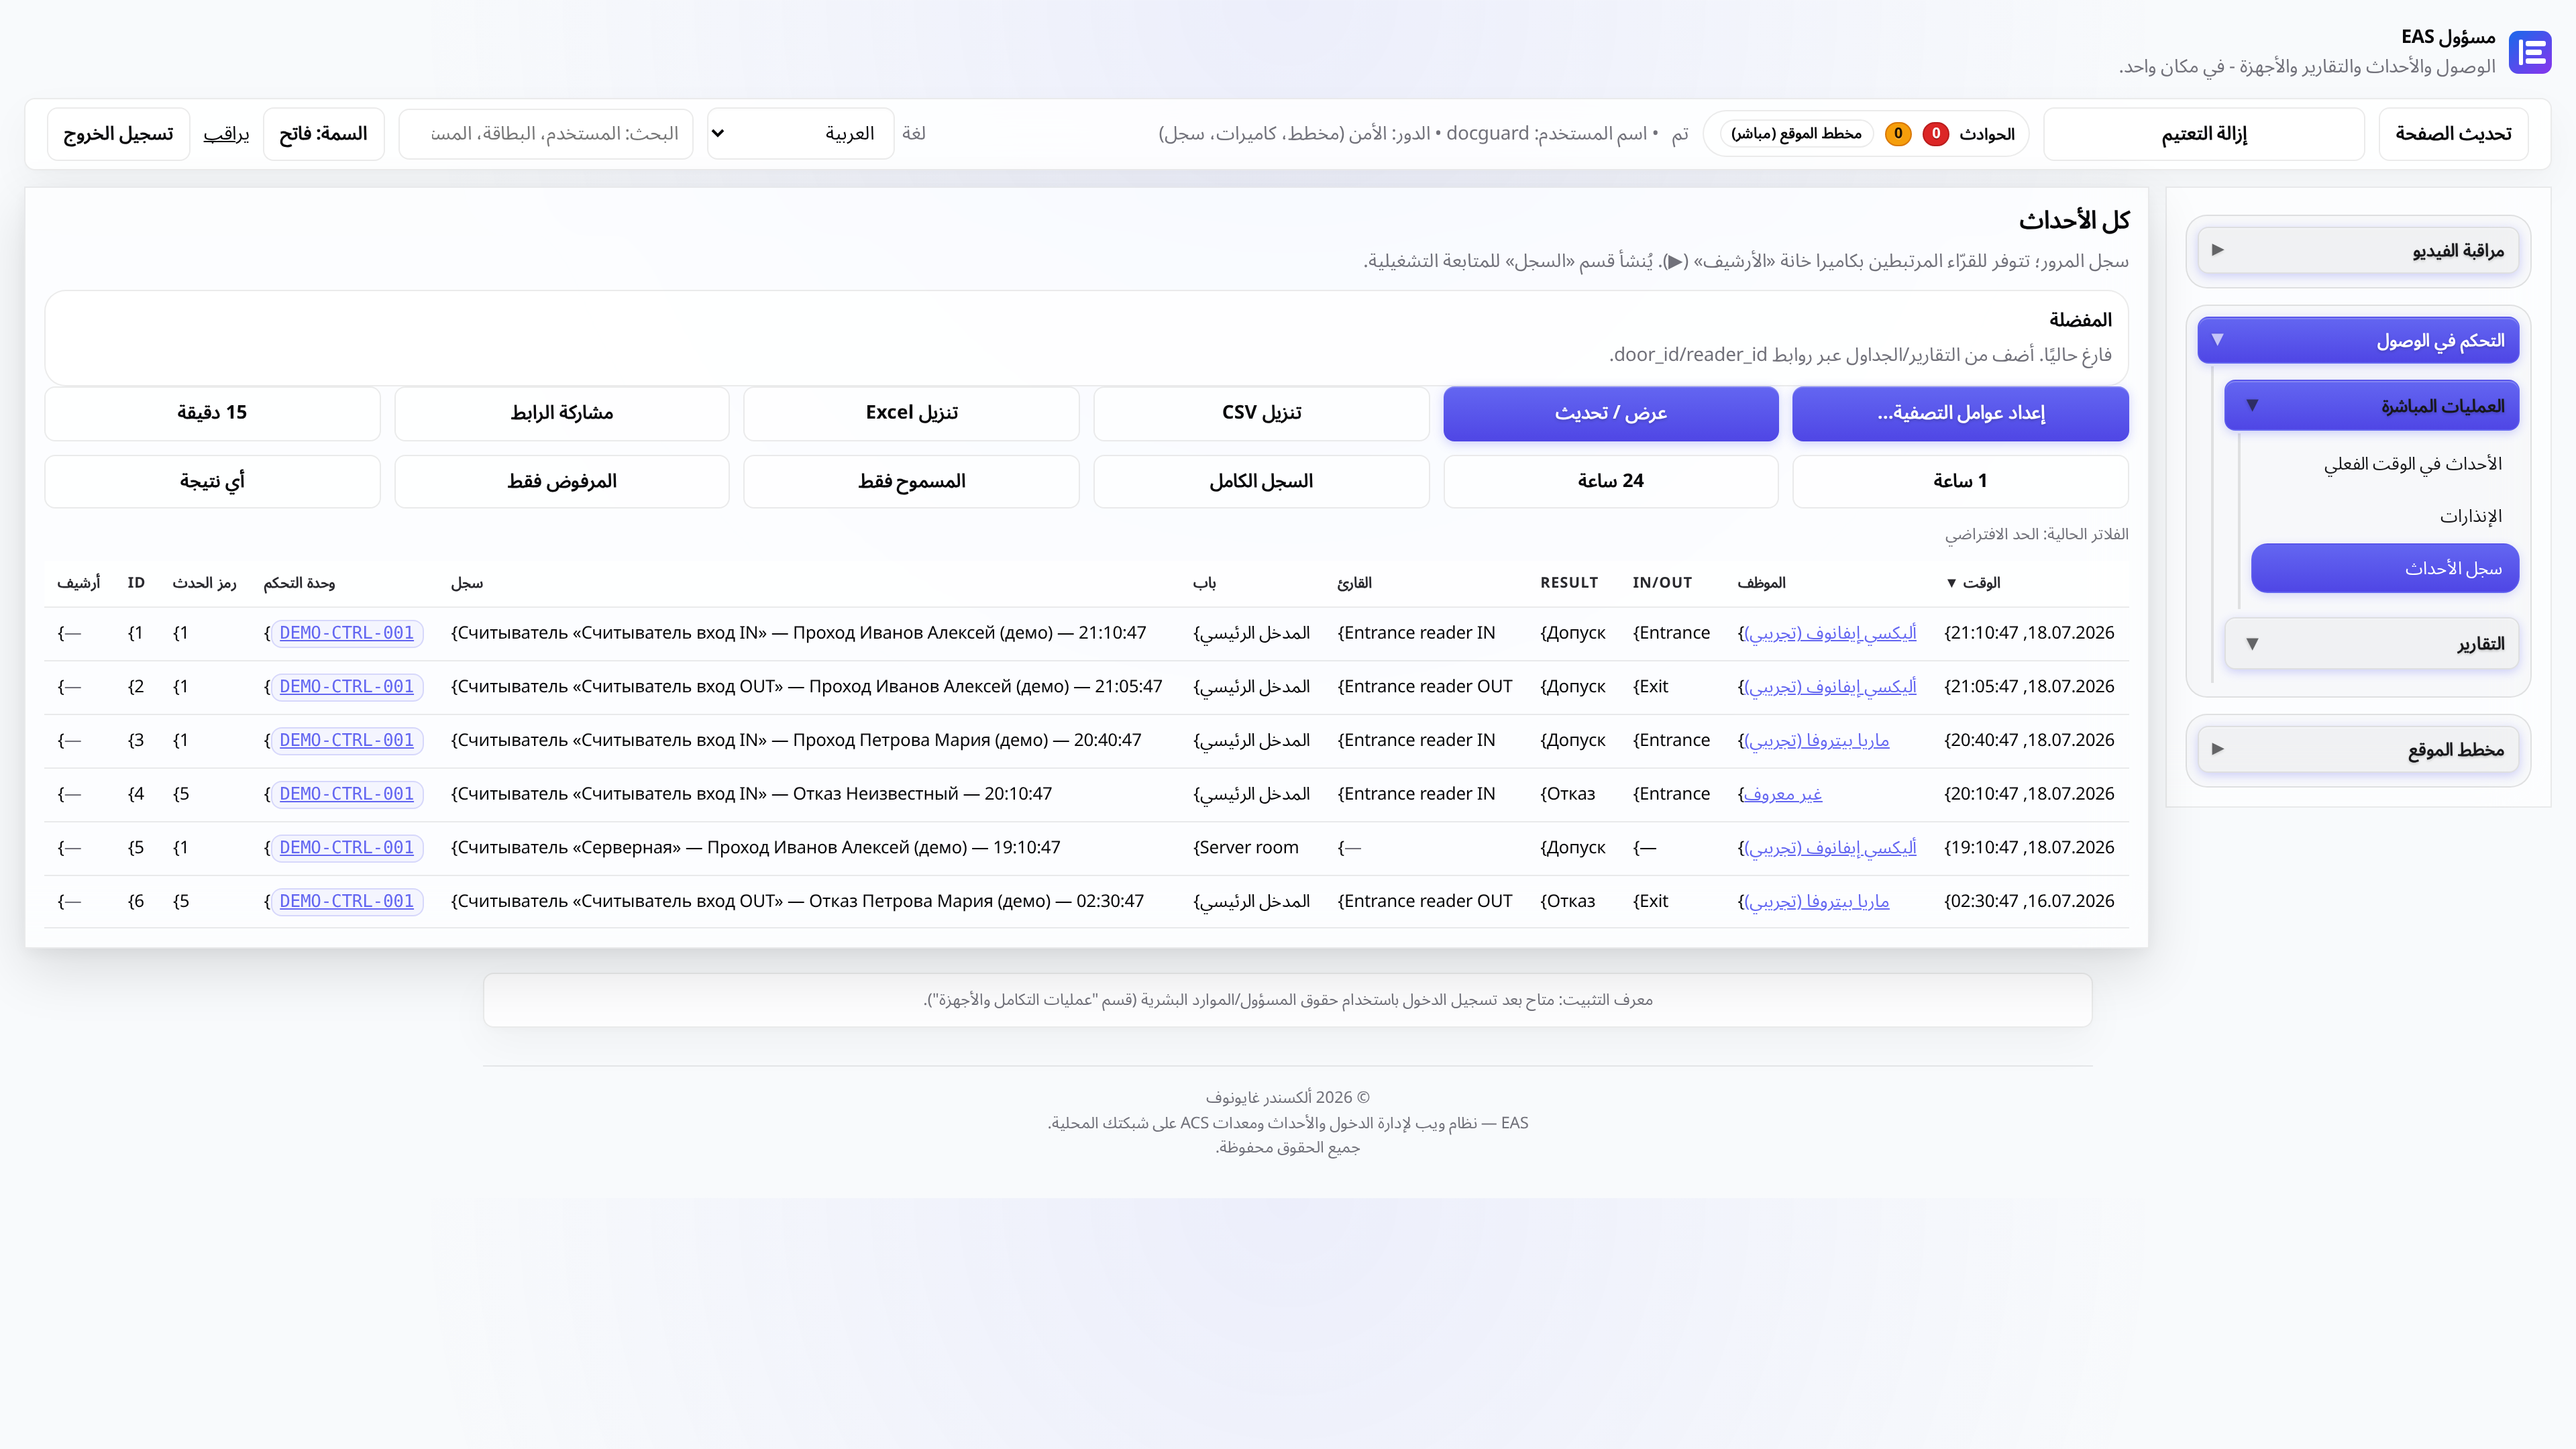Select the 24 ساعة time filter
The height and width of the screenshot is (1449, 2576).
pos(1610,481)
